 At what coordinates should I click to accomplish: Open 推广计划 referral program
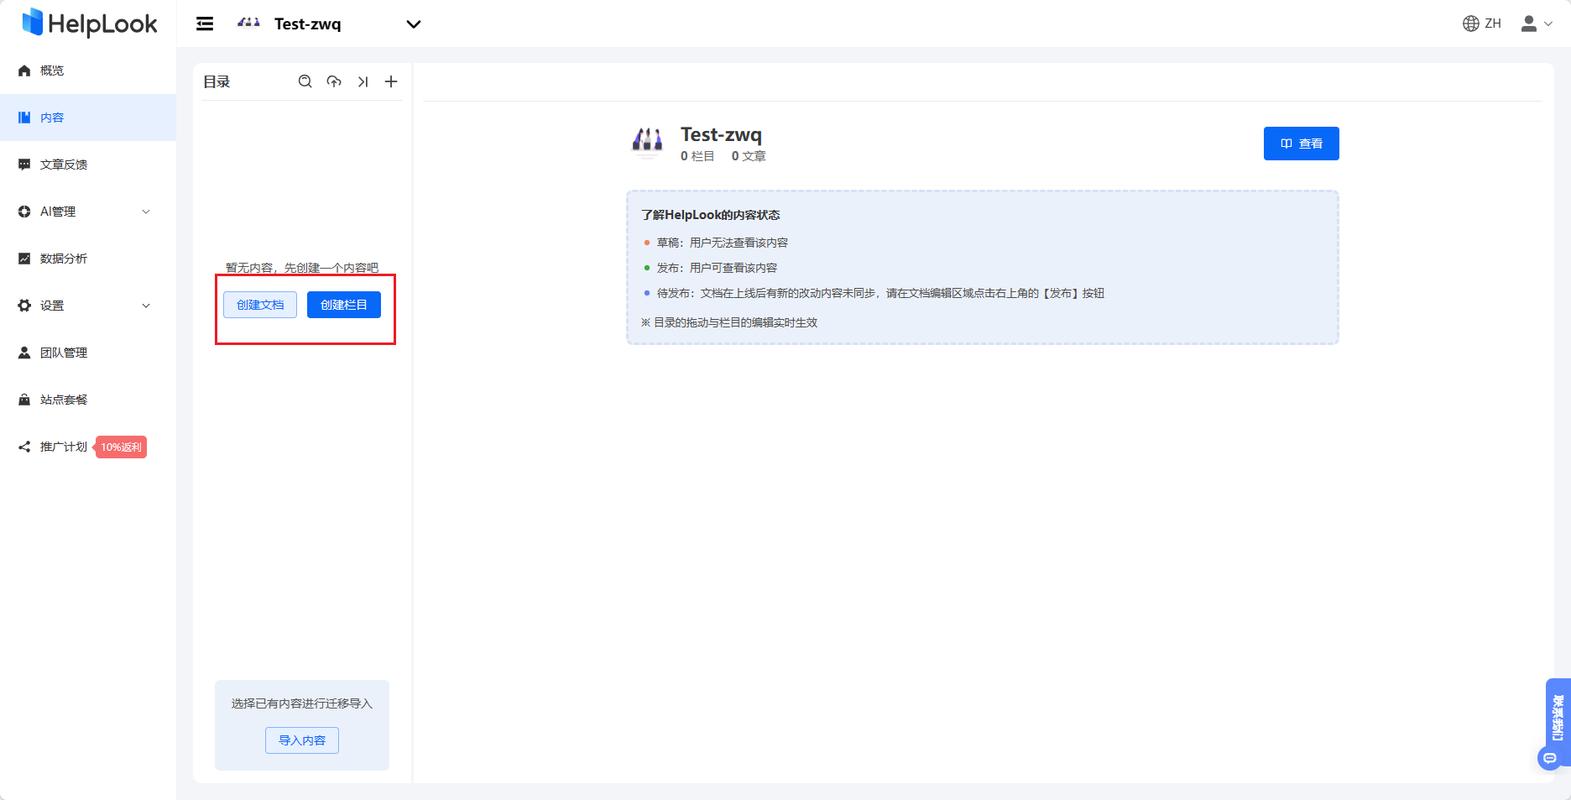[63, 447]
